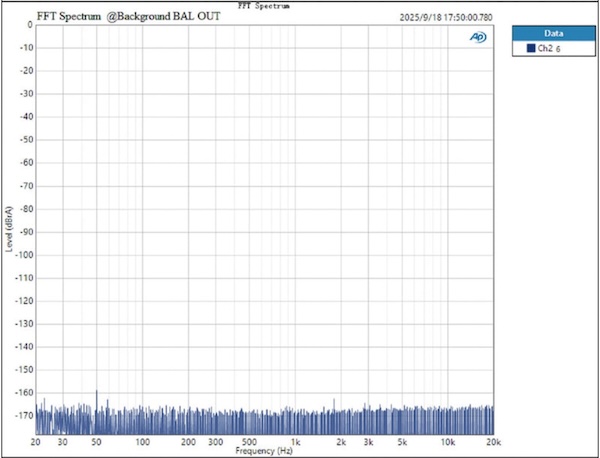
Task: Click the '-160' level axis tick label
Action: pos(24,393)
